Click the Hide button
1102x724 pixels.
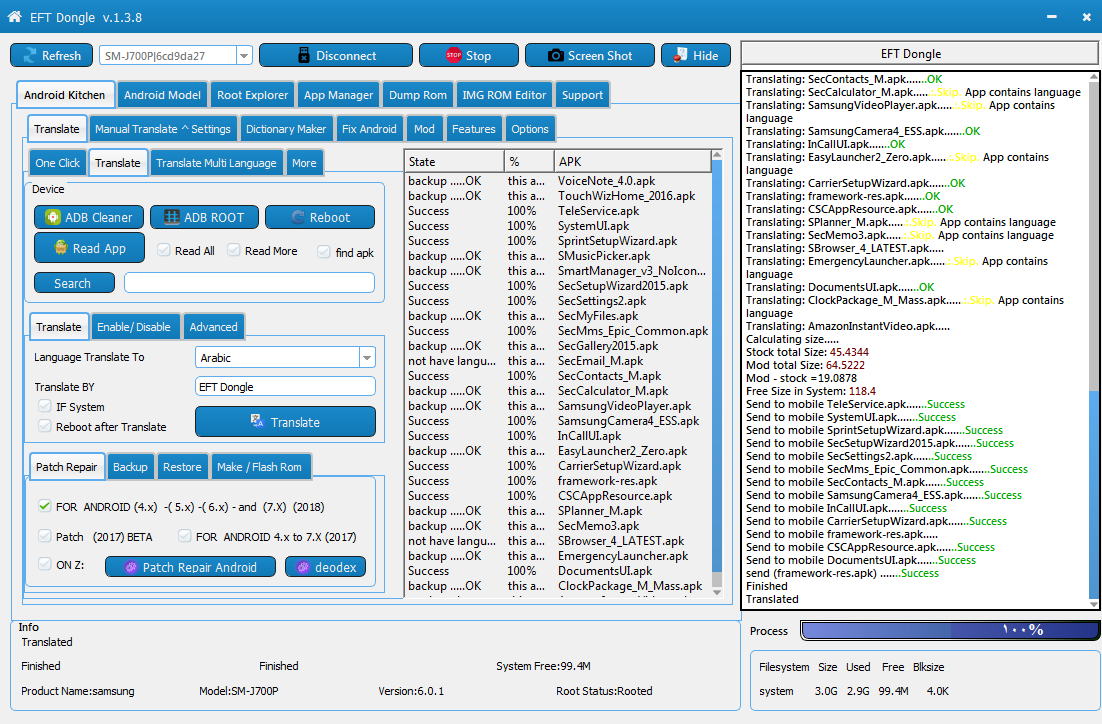[696, 56]
